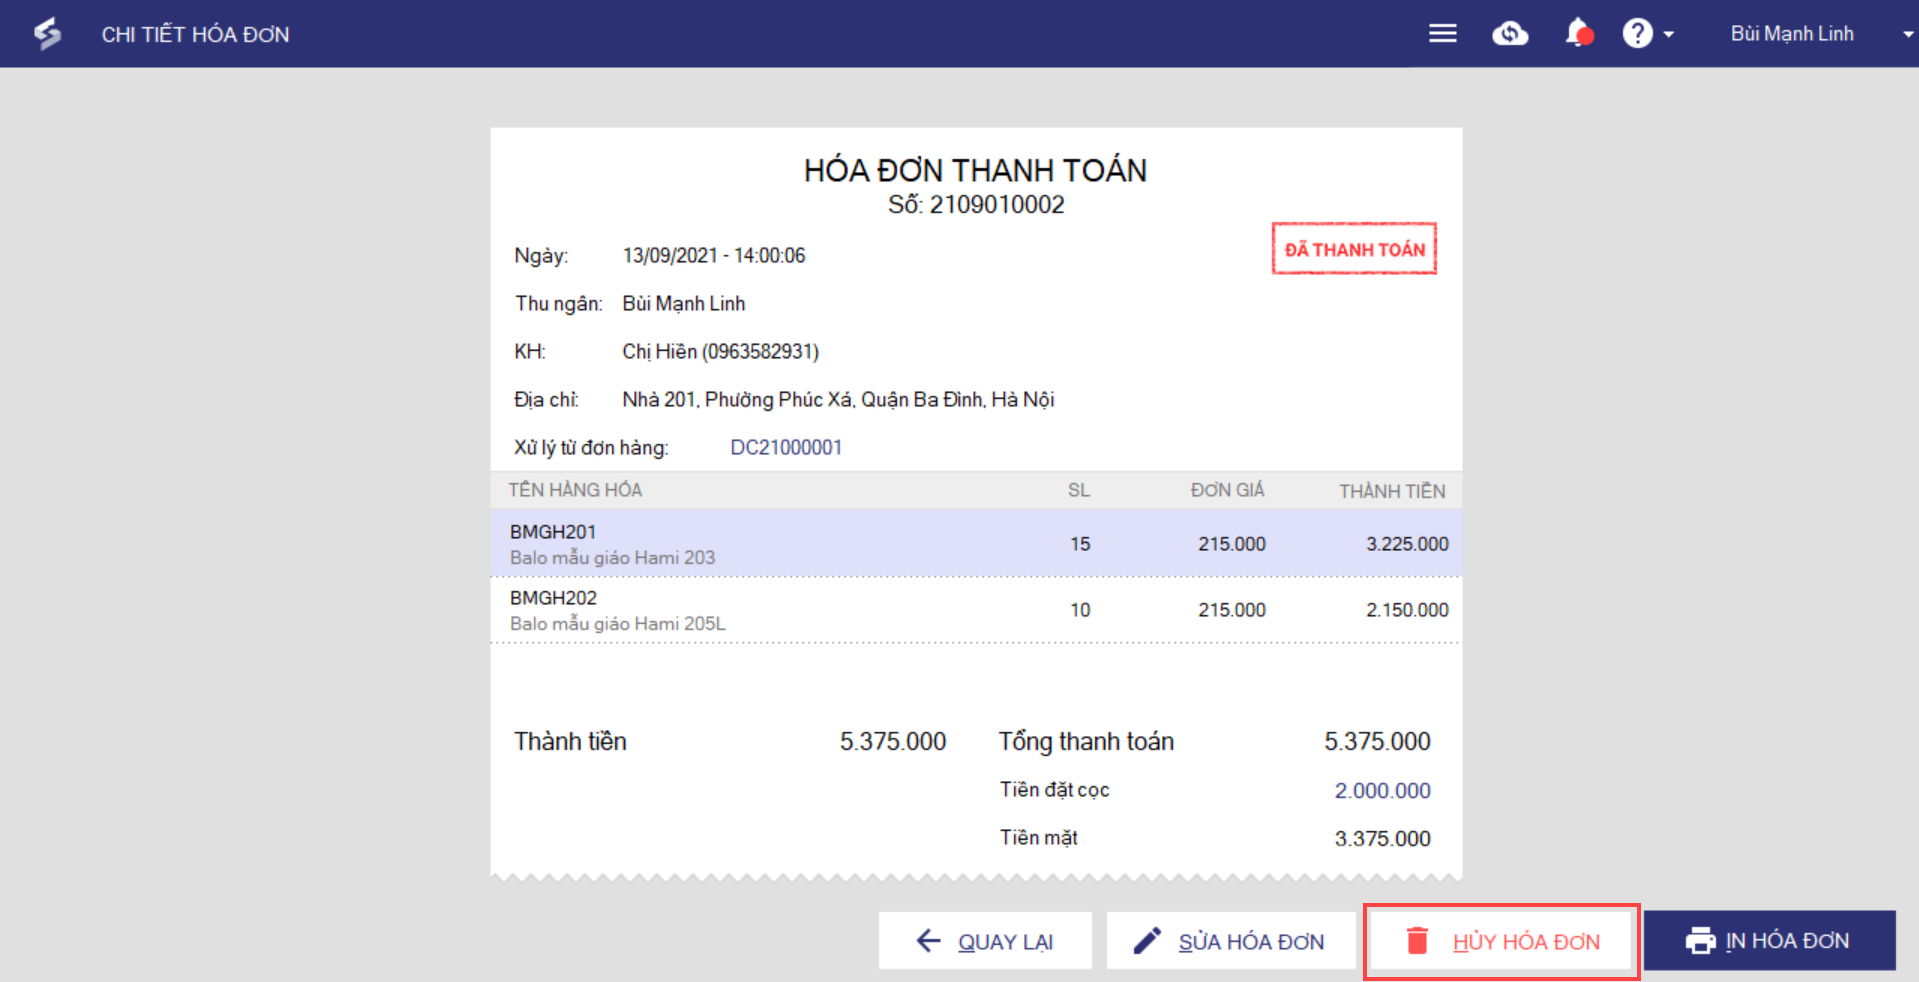Expand the help dropdown arrow
The height and width of the screenshot is (982, 1919).
point(1669,35)
